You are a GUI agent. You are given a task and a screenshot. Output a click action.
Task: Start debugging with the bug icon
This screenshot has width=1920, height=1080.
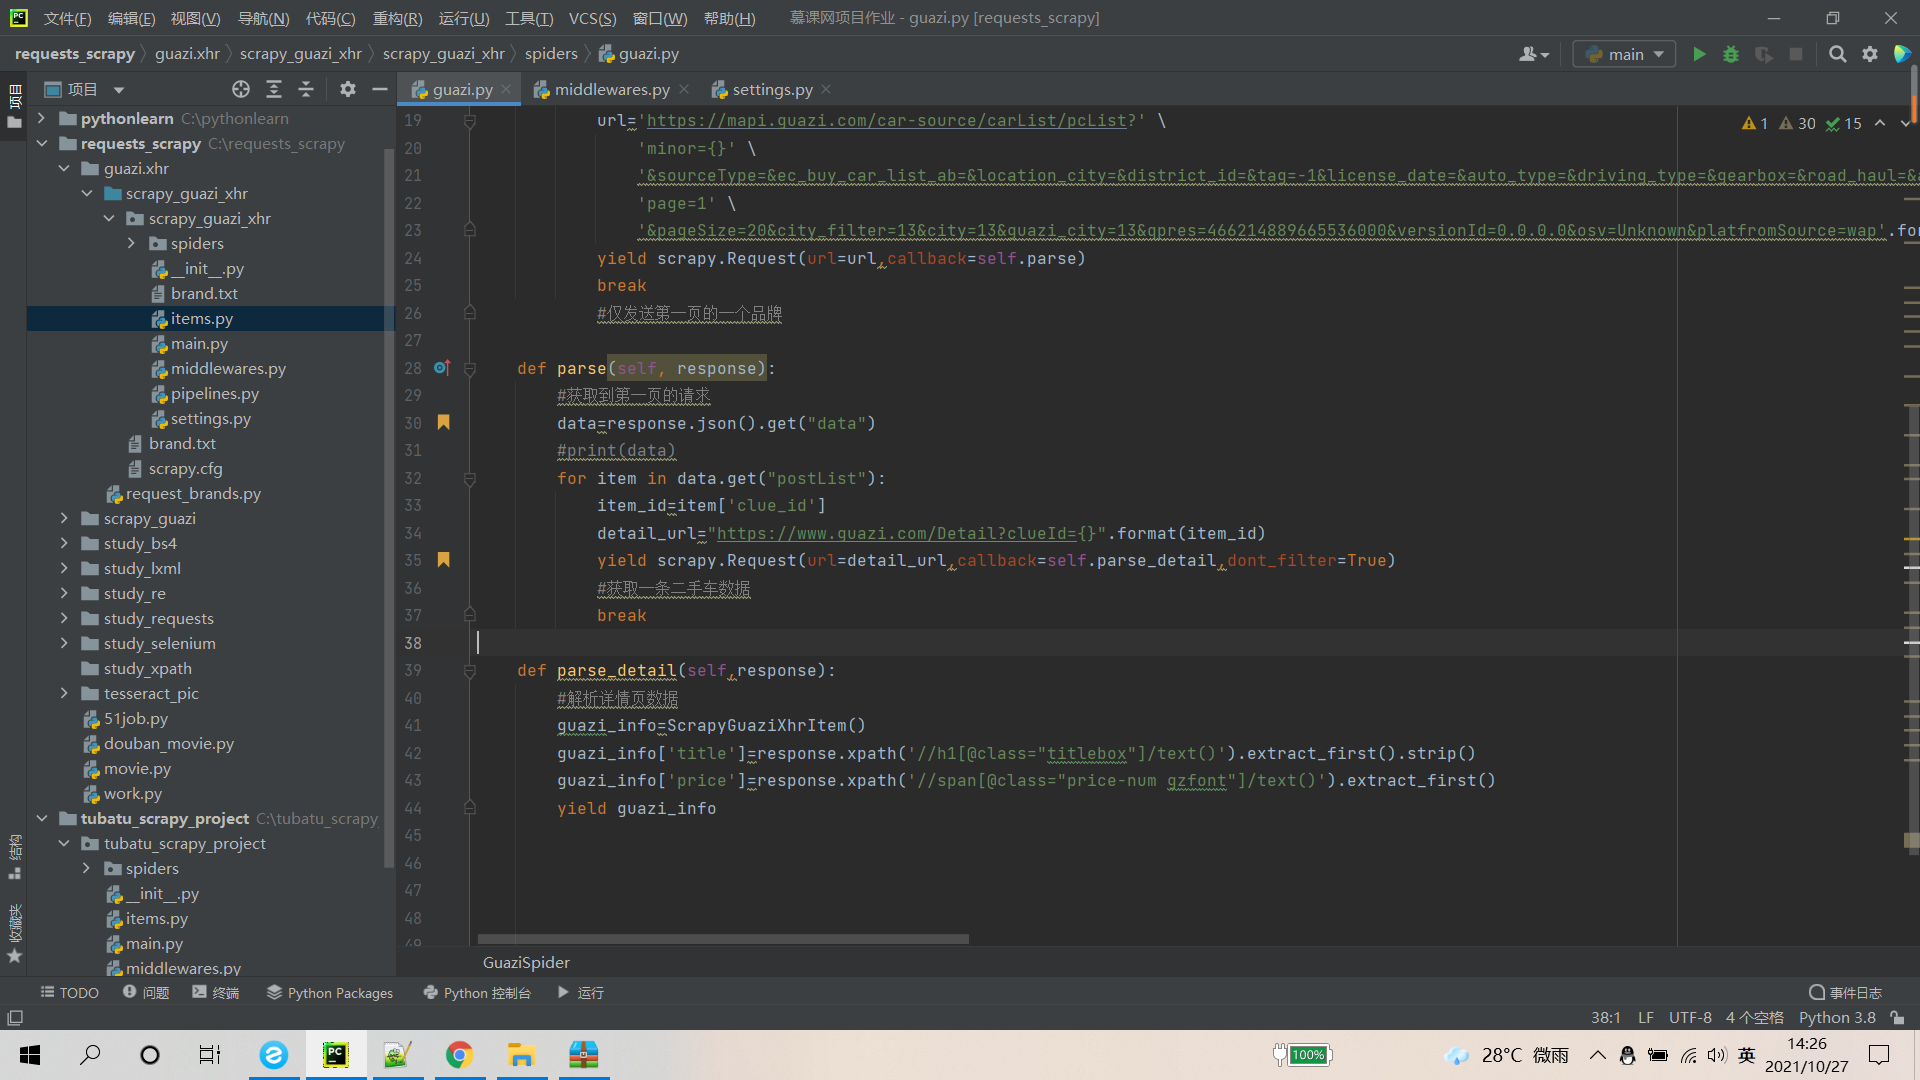(x=1731, y=54)
